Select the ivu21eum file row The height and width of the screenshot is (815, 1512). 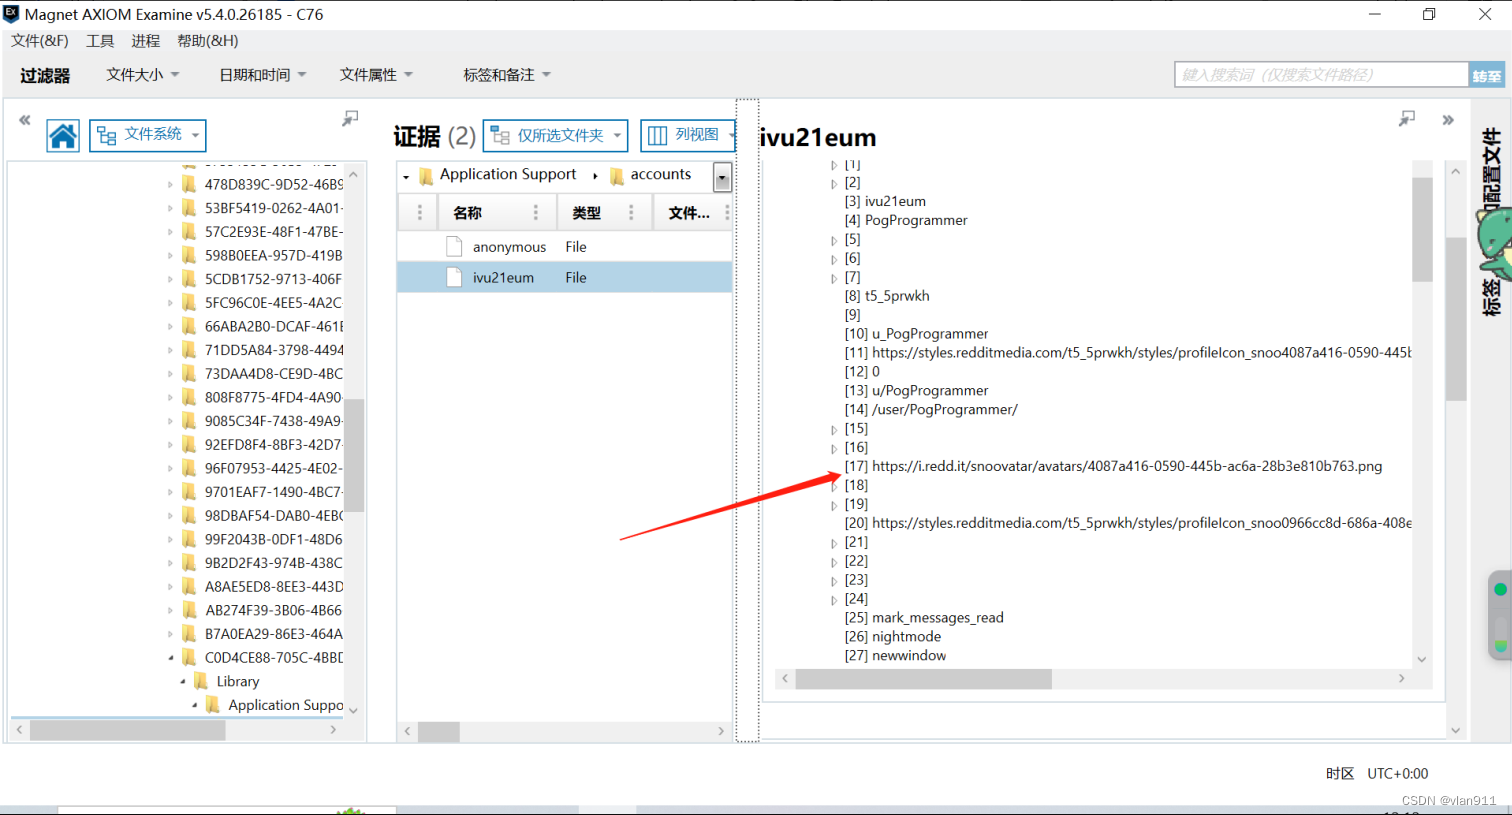[x=564, y=278]
